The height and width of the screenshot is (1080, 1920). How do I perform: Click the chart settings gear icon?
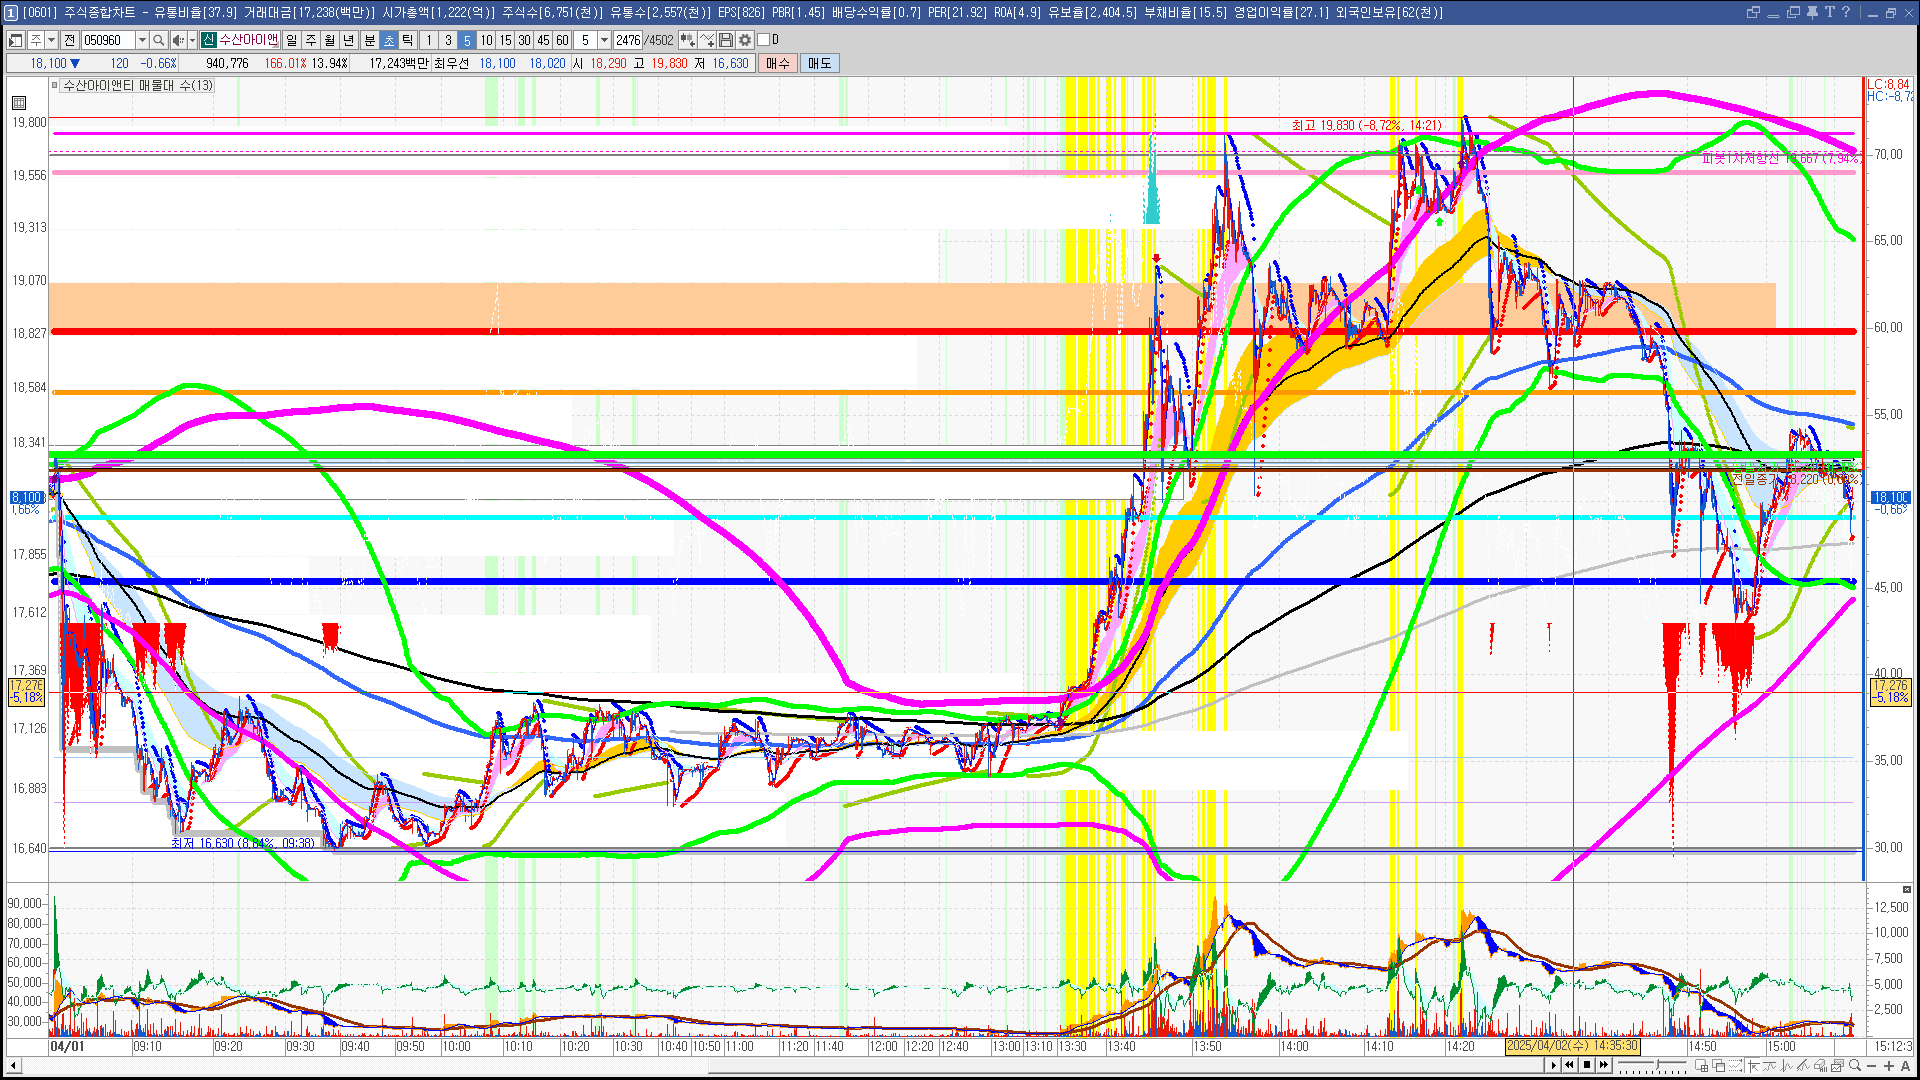pos(745,40)
